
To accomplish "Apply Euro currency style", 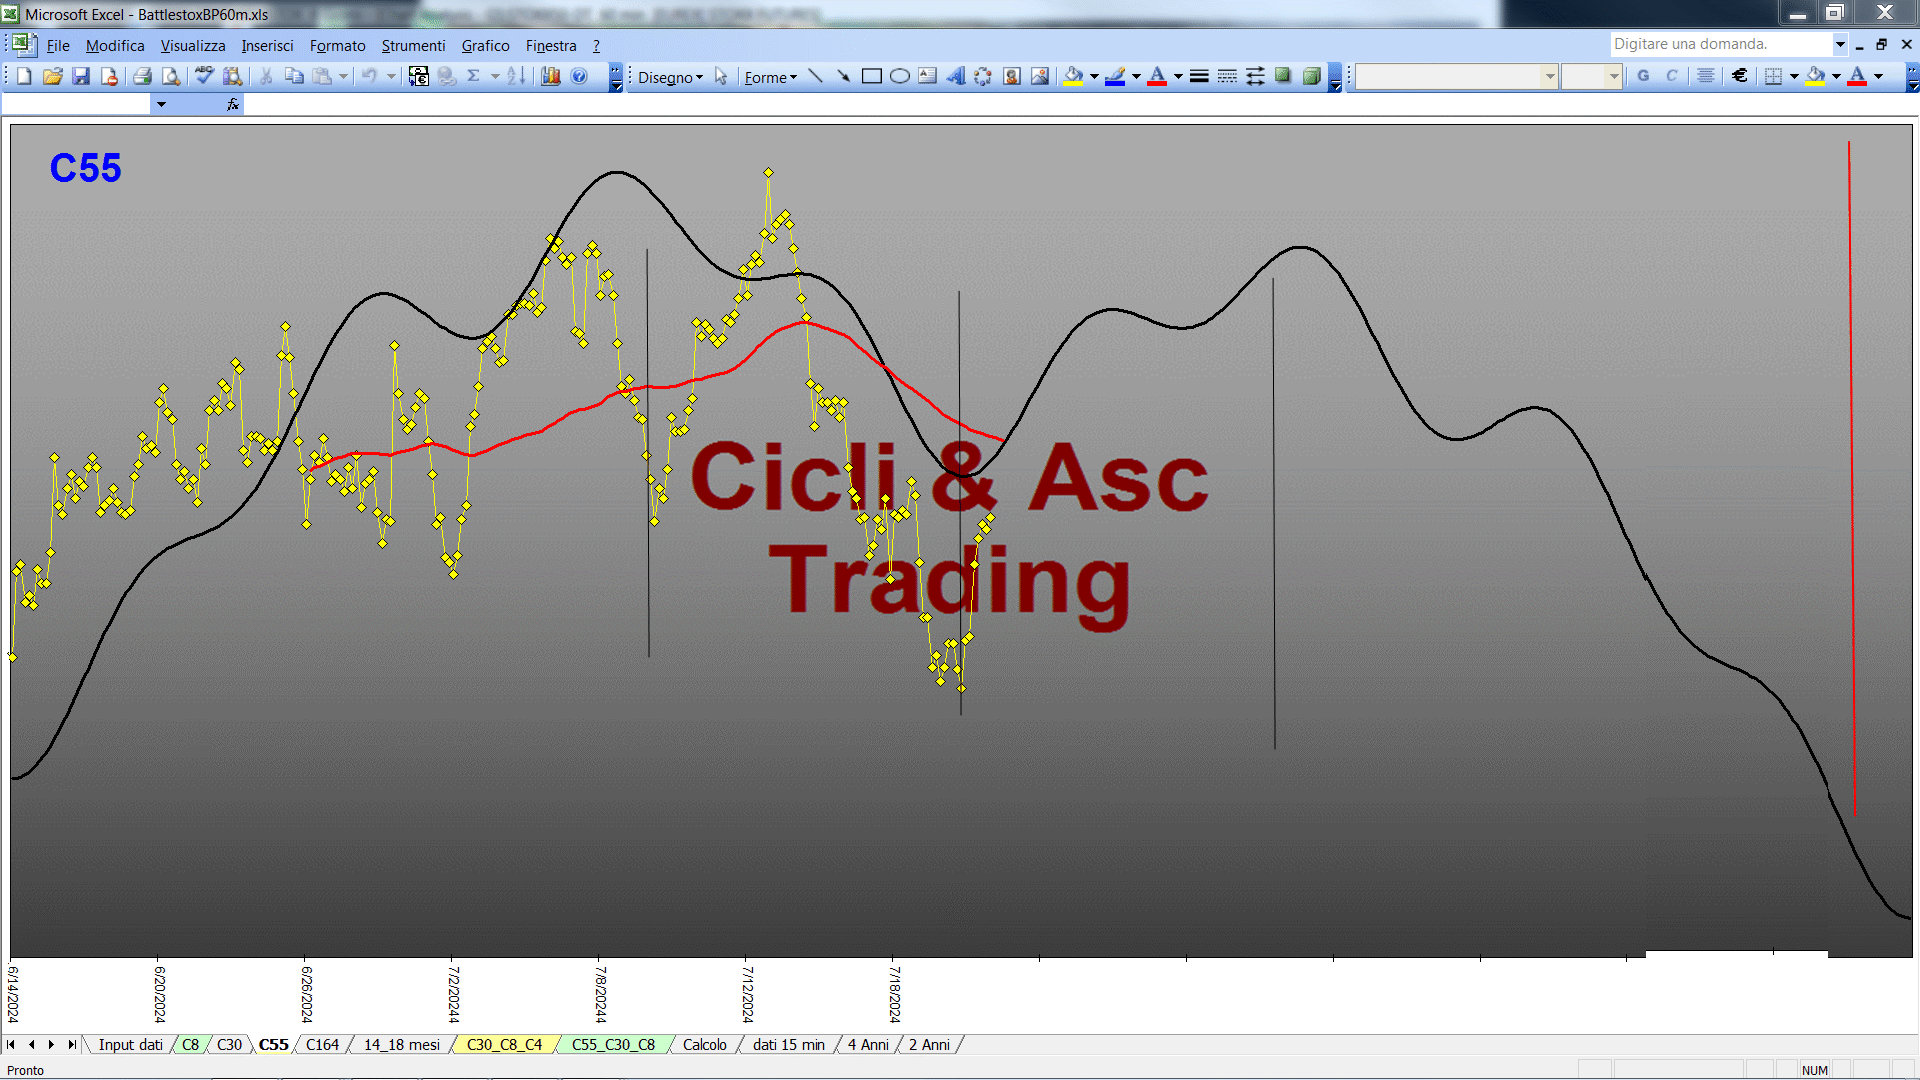I will tap(1740, 76).
